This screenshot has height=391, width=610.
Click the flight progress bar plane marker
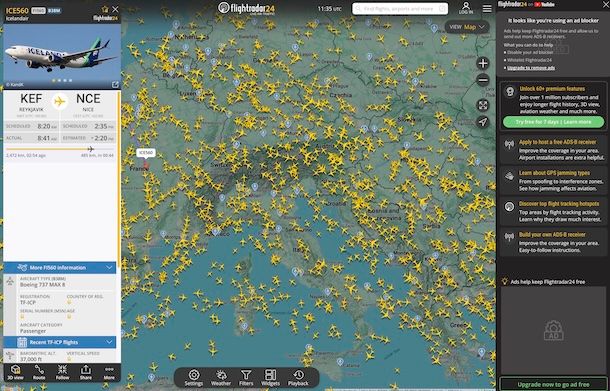(91, 149)
